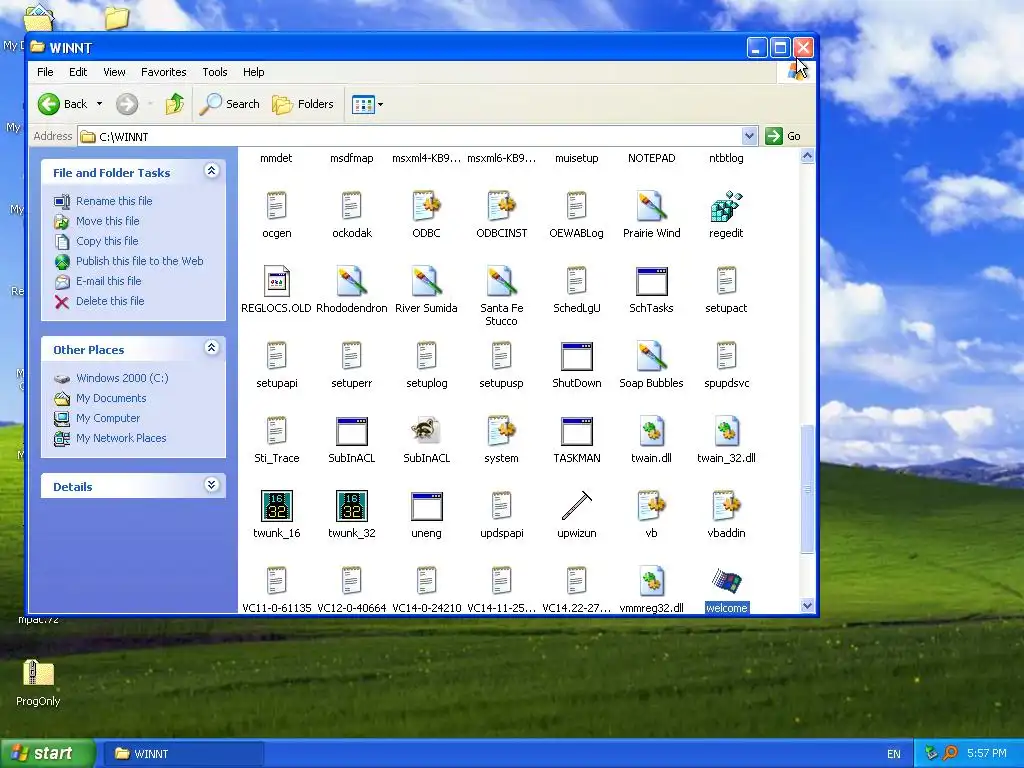Select the TASKMAN program icon
1024x768 pixels.
click(x=577, y=432)
